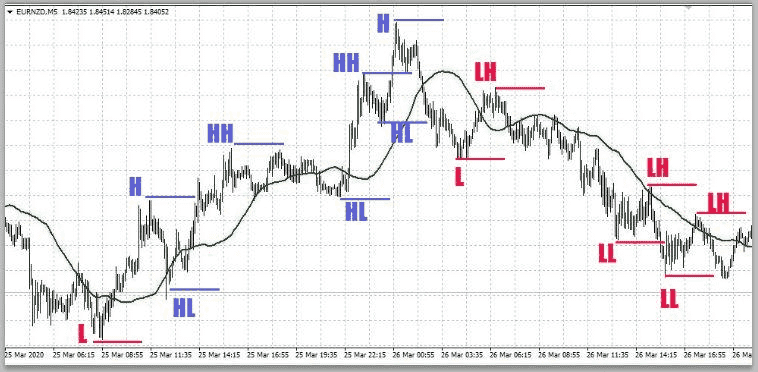Click the highest red LH label
758x372 pixels.
point(485,72)
